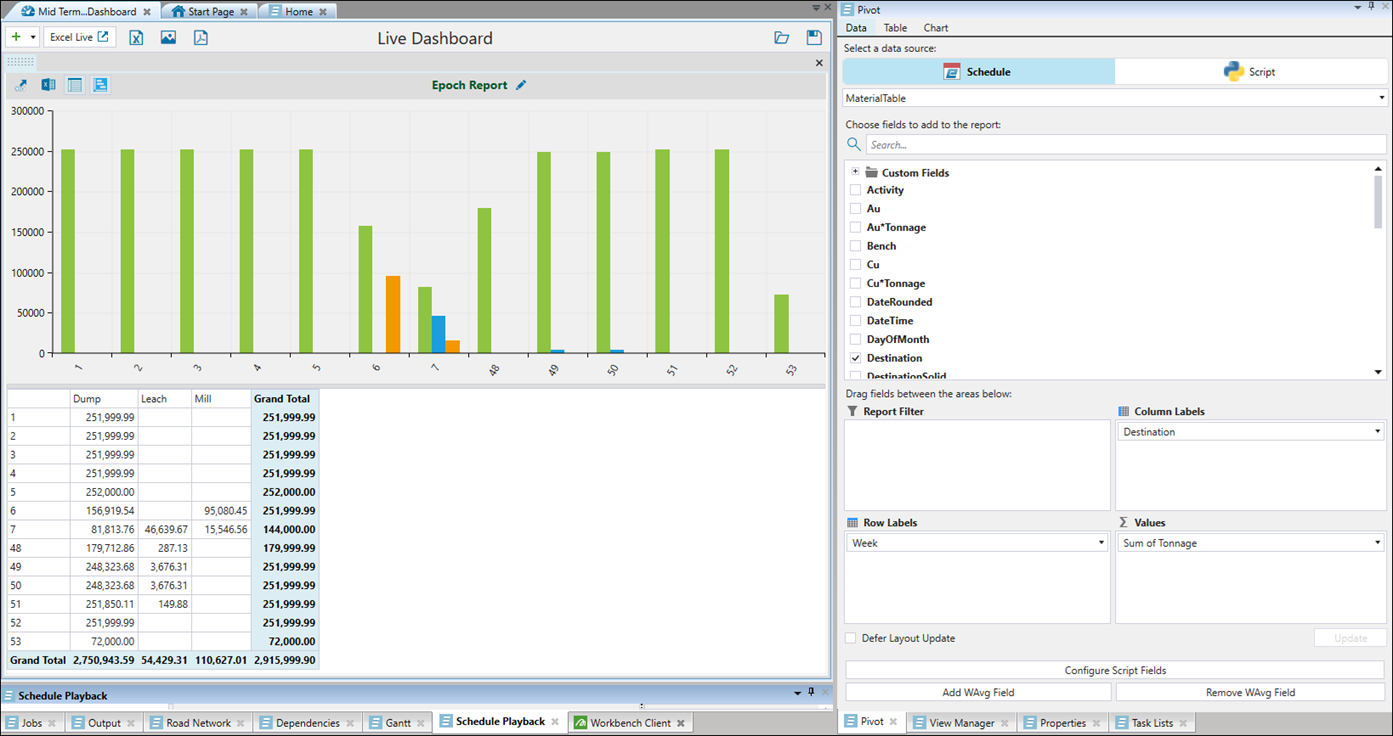Click Configure Script Fields button

pyautogui.click(x=1115, y=670)
